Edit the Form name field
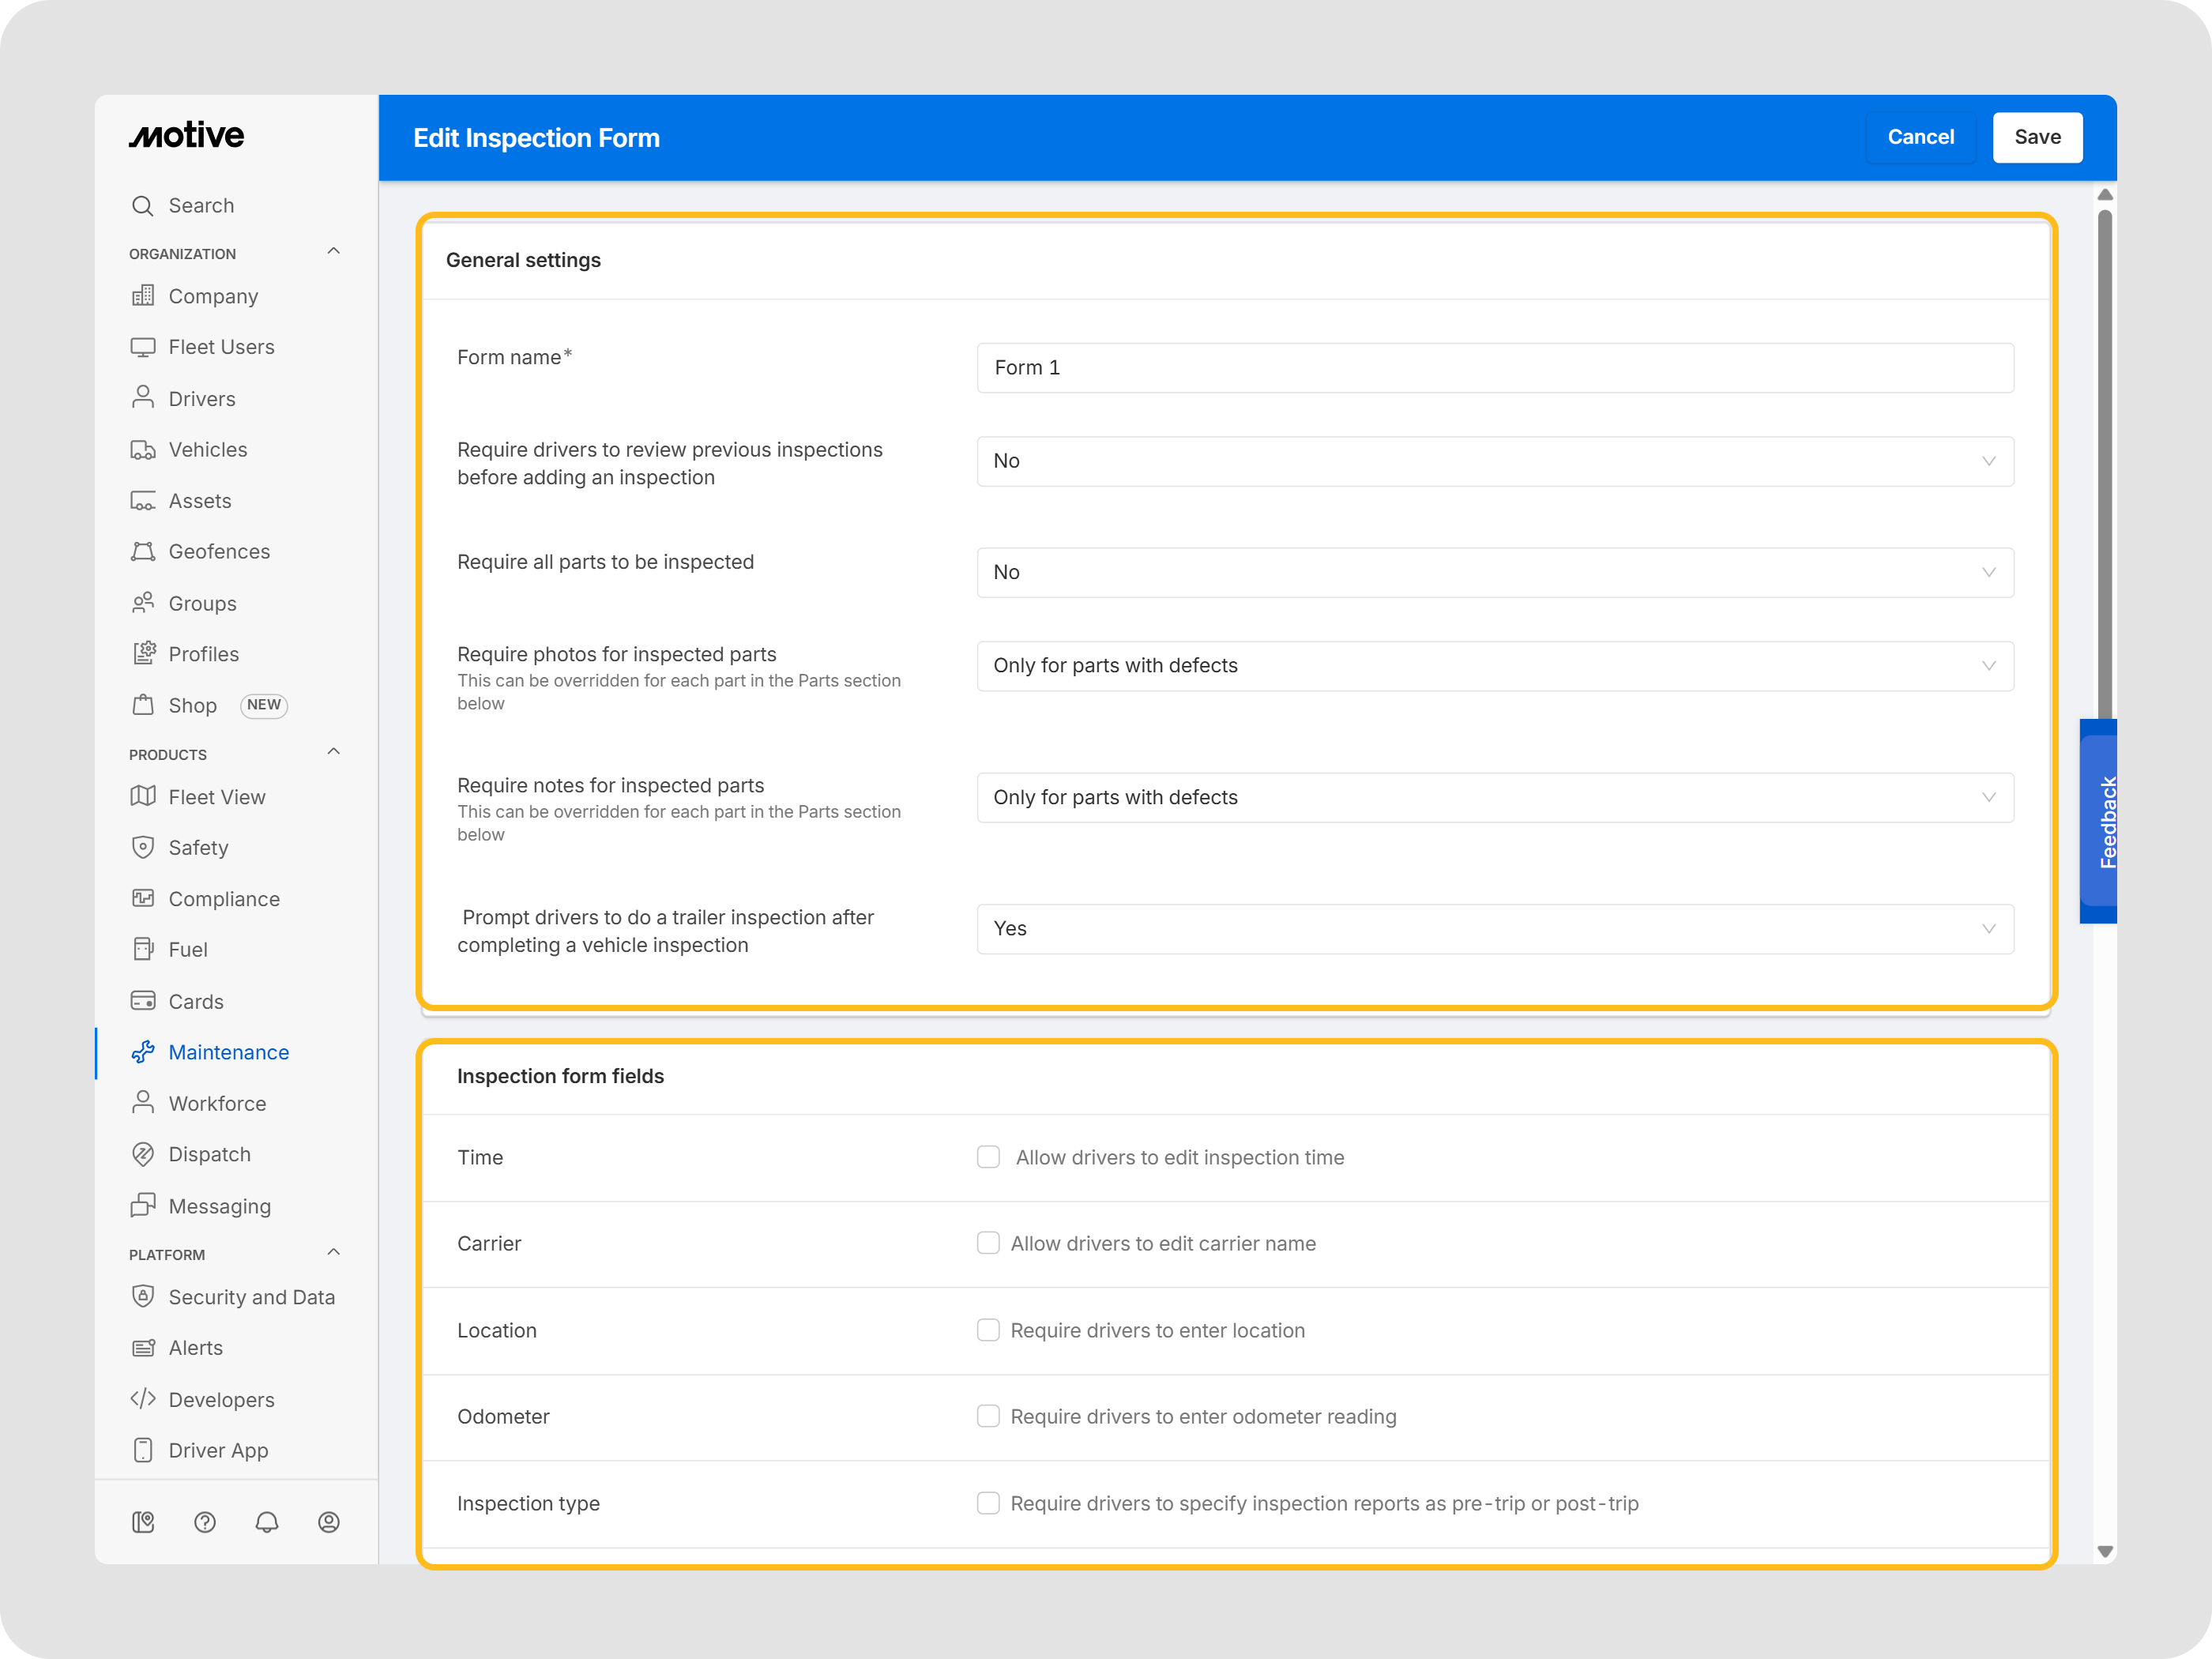The width and height of the screenshot is (2212, 1659). [1494, 367]
